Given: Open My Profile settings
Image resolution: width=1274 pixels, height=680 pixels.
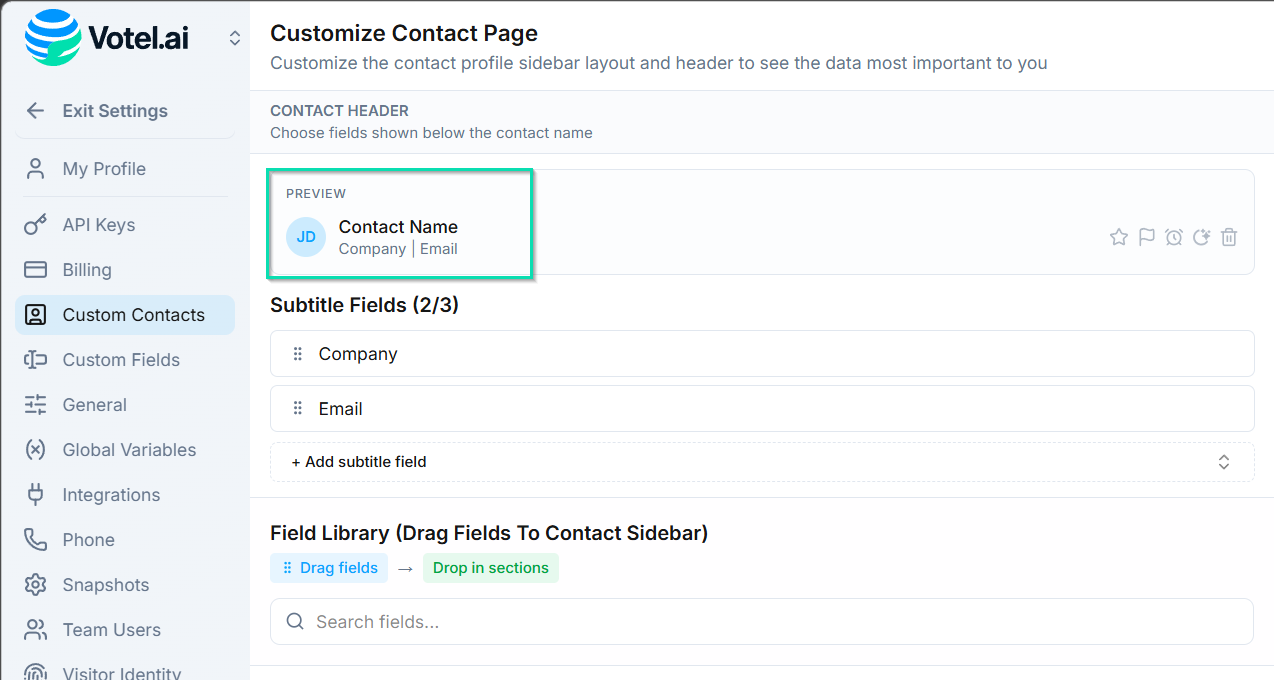Looking at the screenshot, I should click(104, 169).
